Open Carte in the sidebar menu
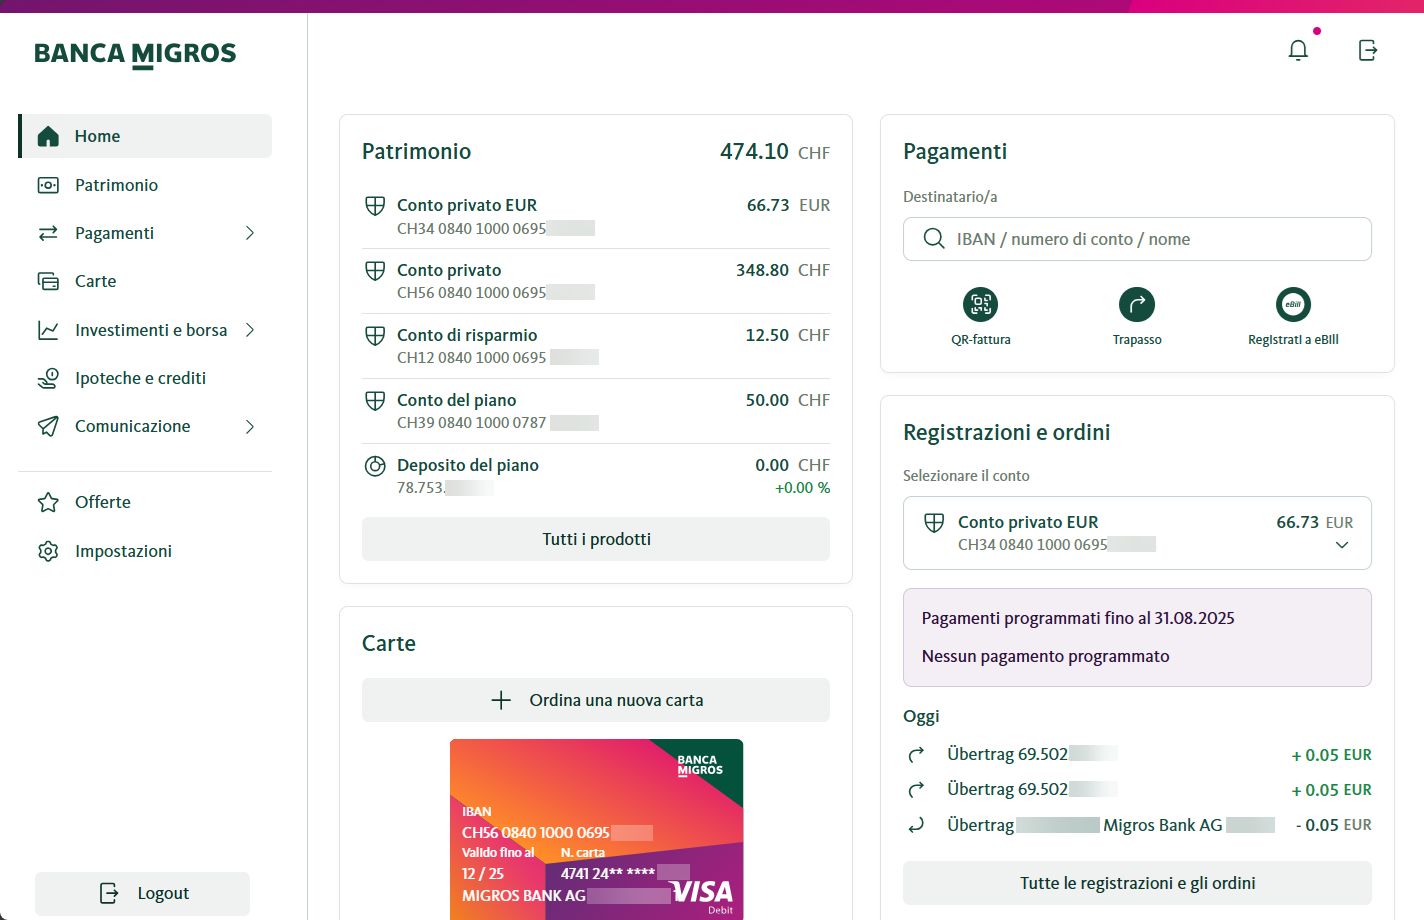Screen dimensions: 1424x920 [x=146, y=281]
